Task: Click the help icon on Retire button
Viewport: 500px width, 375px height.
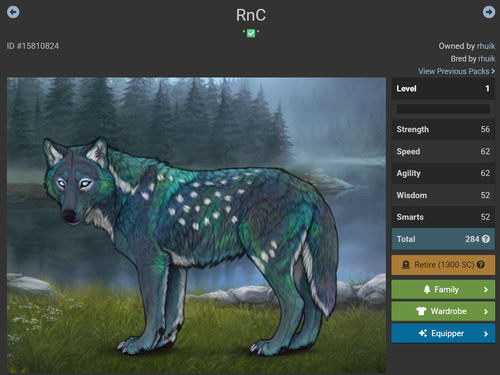Action: point(481,265)
